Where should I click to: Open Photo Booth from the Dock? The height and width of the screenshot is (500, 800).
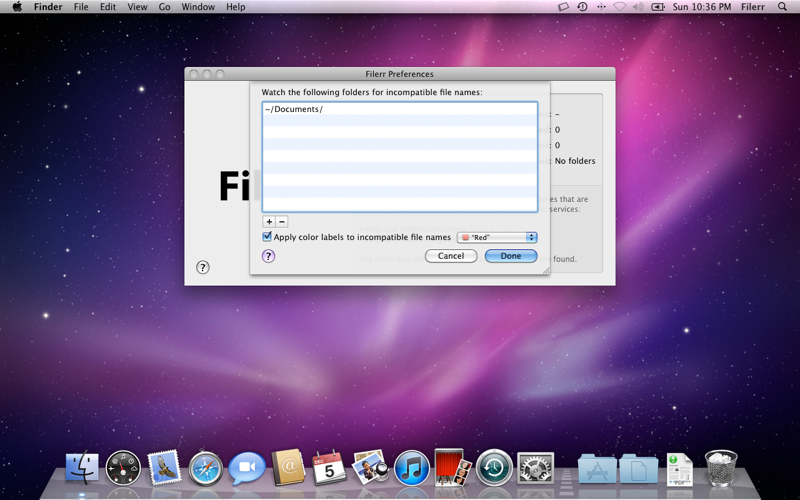(453, 467)
